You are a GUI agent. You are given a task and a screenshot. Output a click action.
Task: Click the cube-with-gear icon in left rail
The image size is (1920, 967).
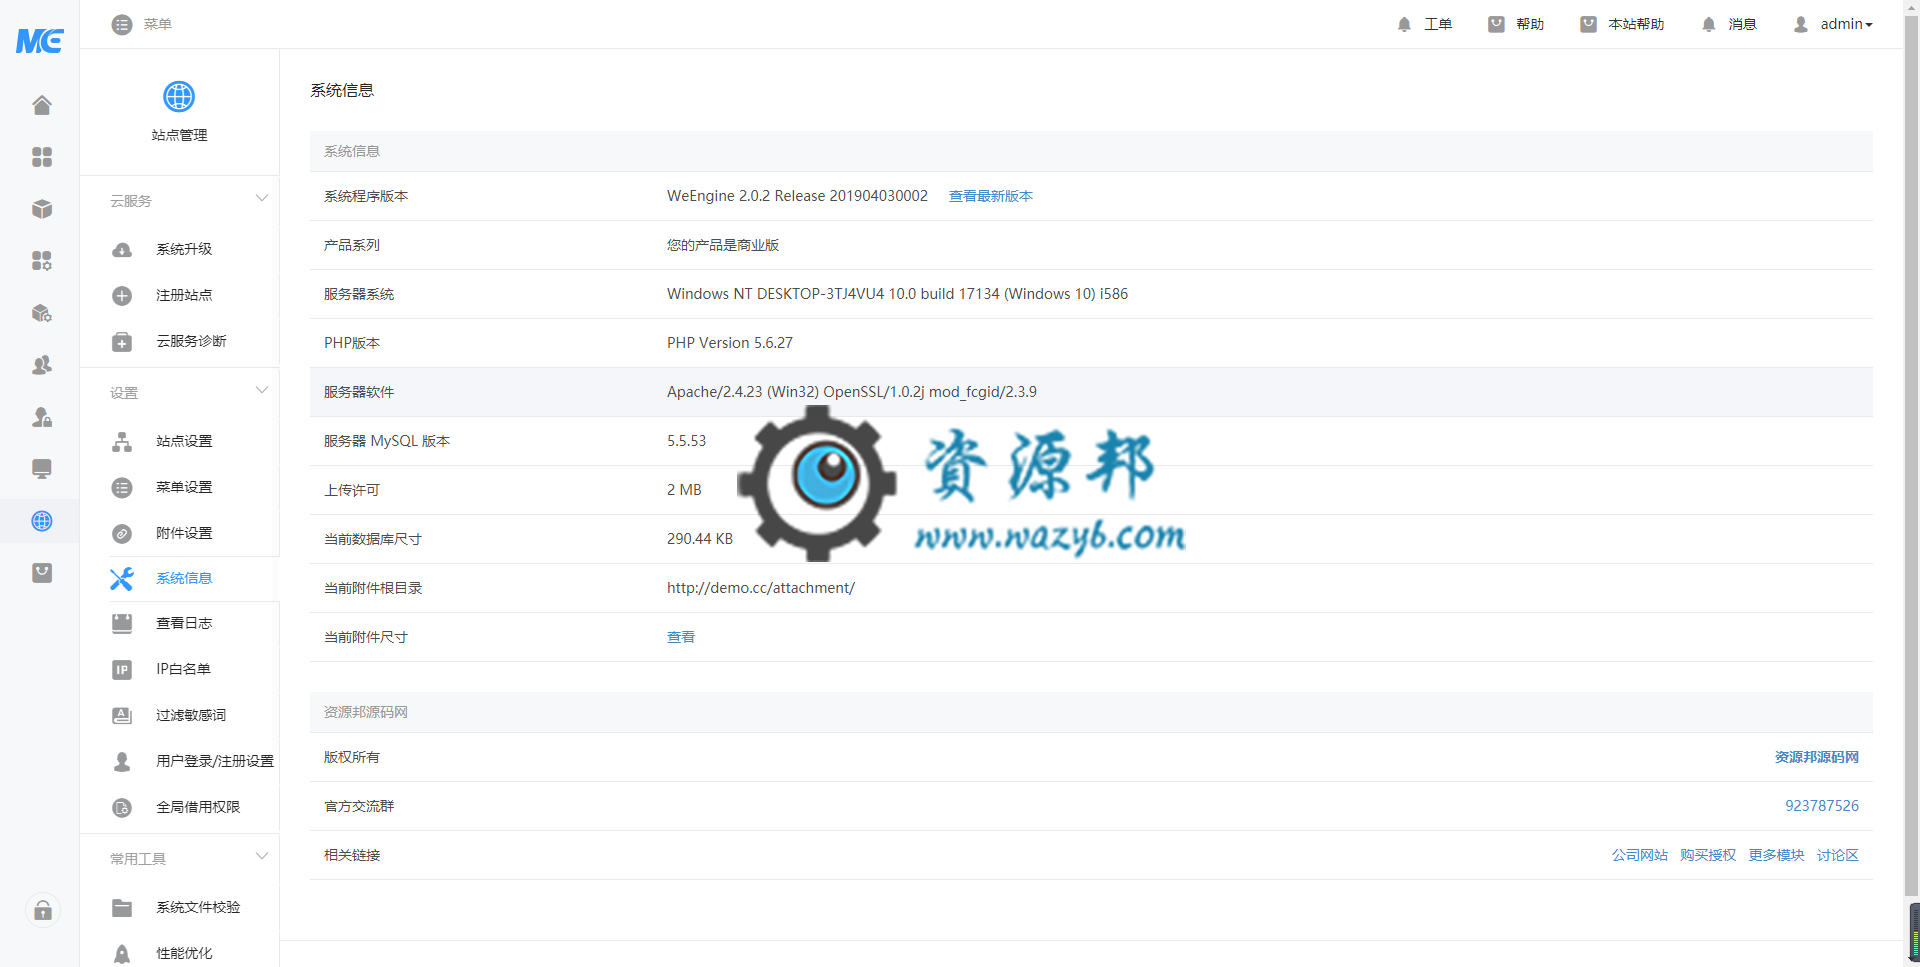[42, 313]
